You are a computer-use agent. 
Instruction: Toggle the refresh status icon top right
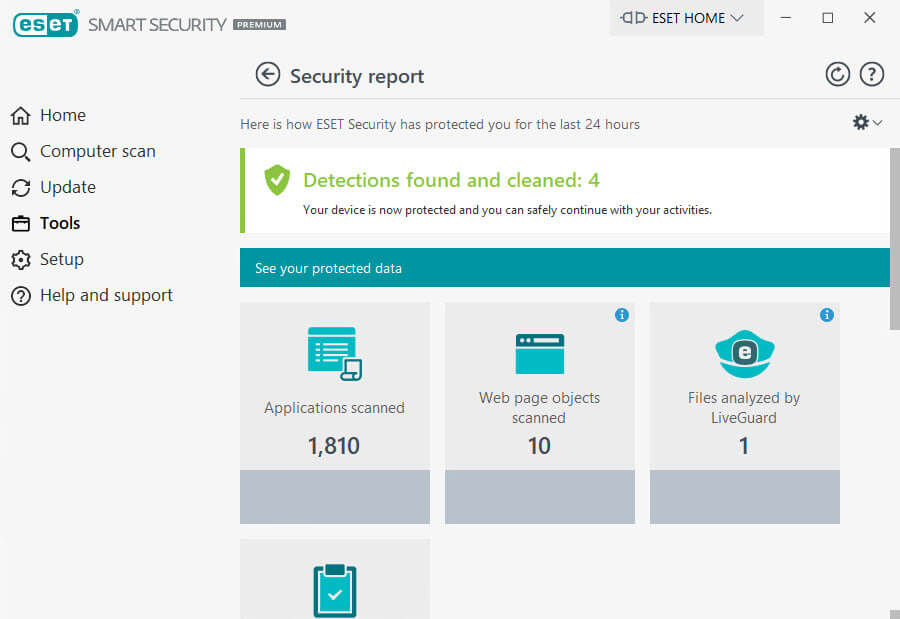point(838,74)
